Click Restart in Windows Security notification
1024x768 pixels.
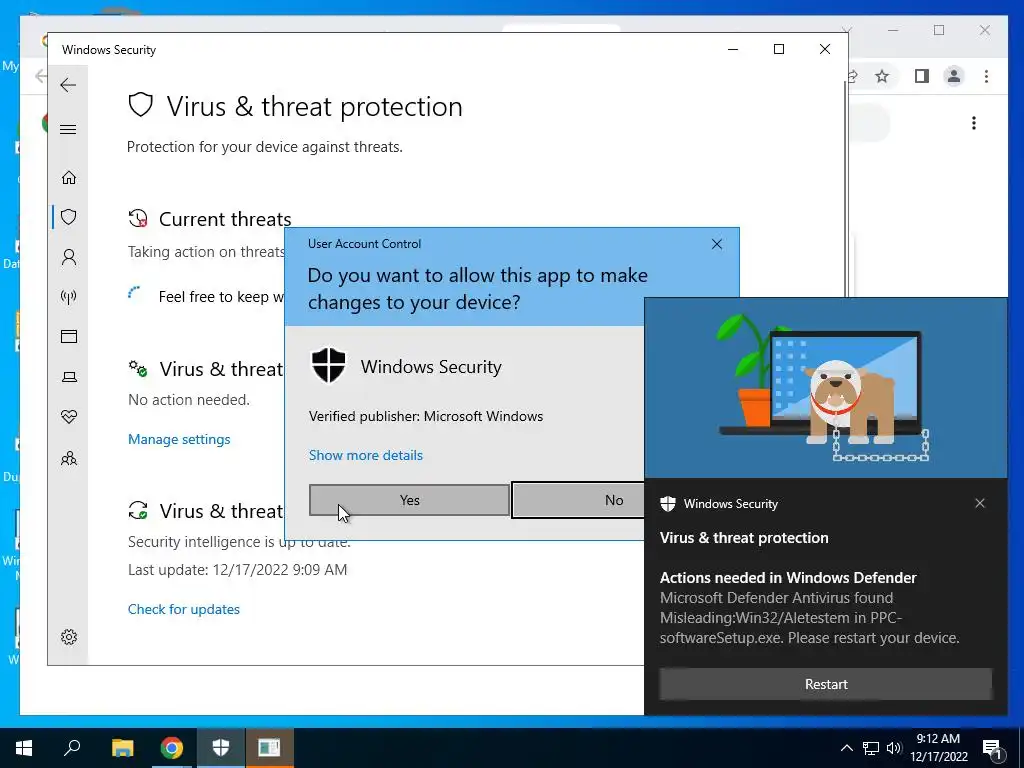coord(825,684)
